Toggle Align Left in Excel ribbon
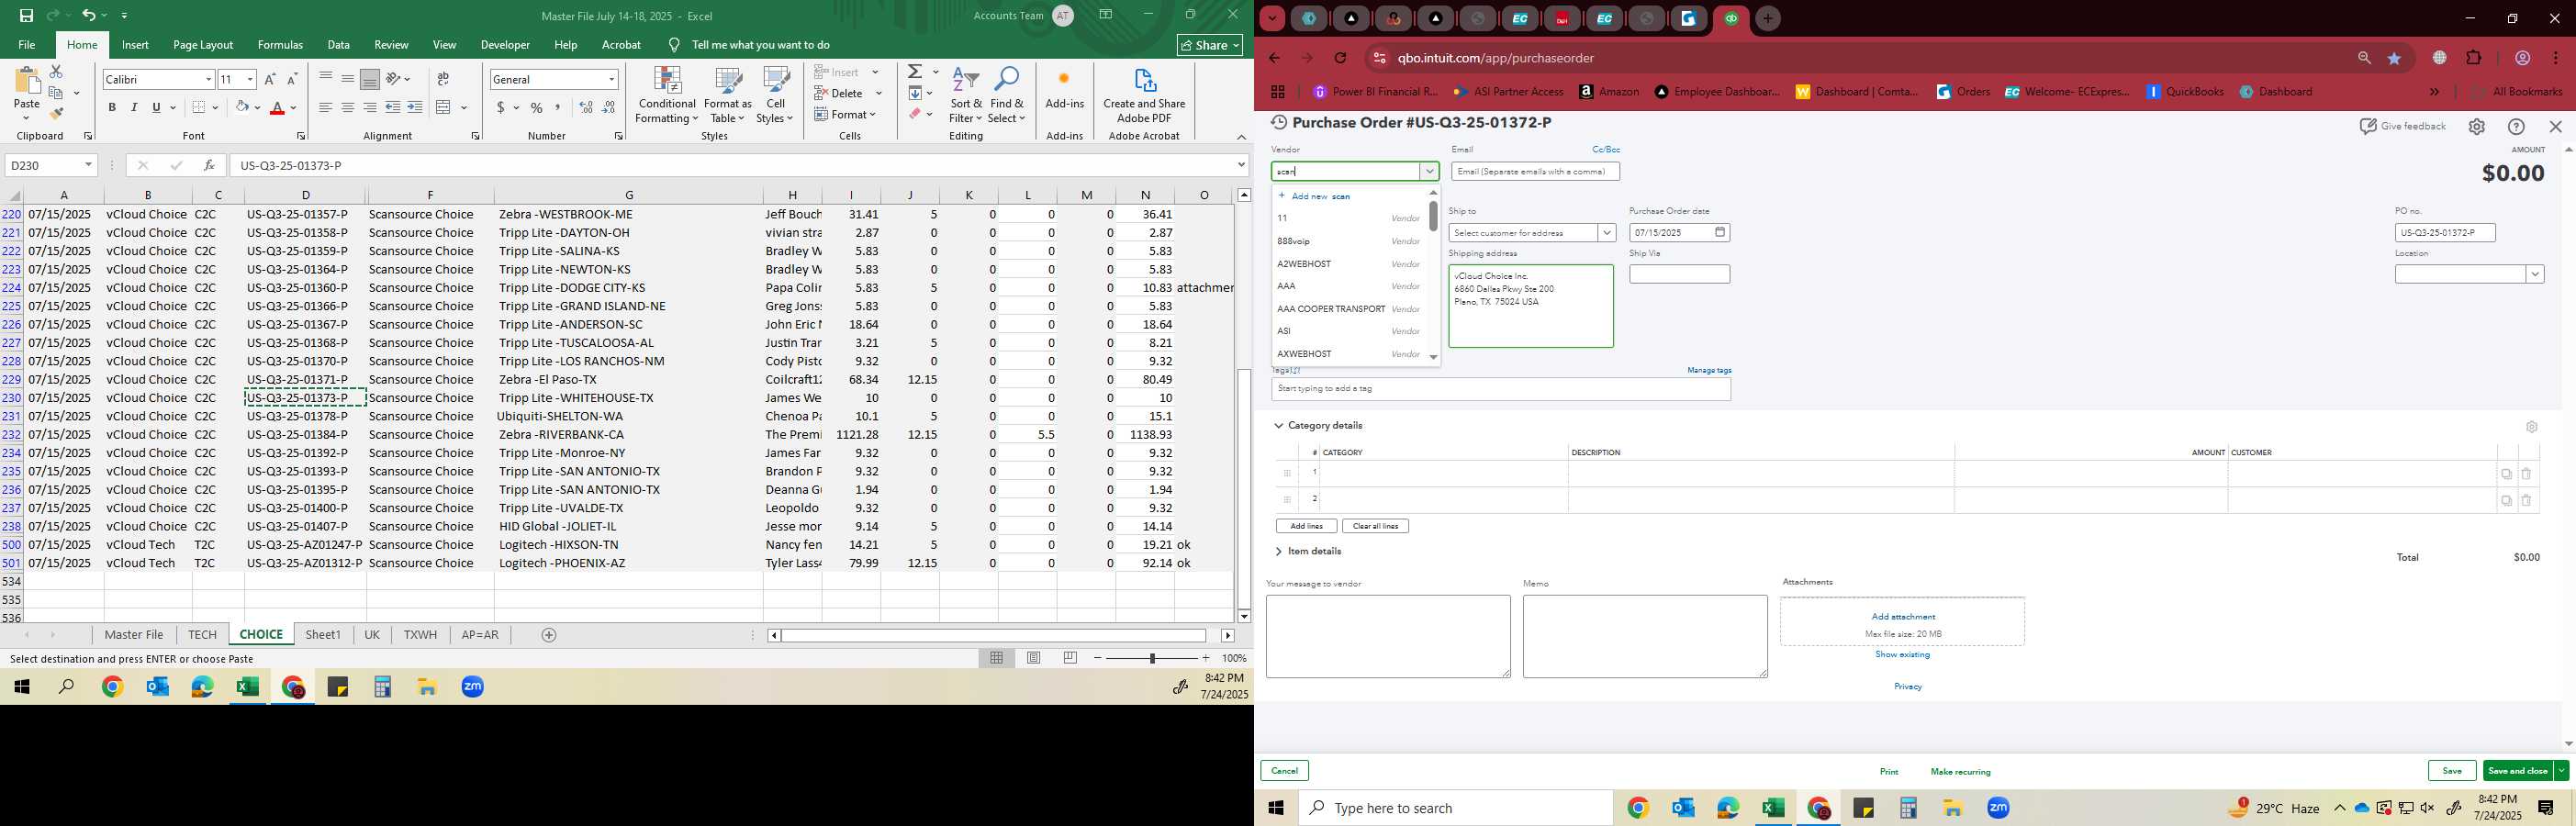 [x=326, y=107]
